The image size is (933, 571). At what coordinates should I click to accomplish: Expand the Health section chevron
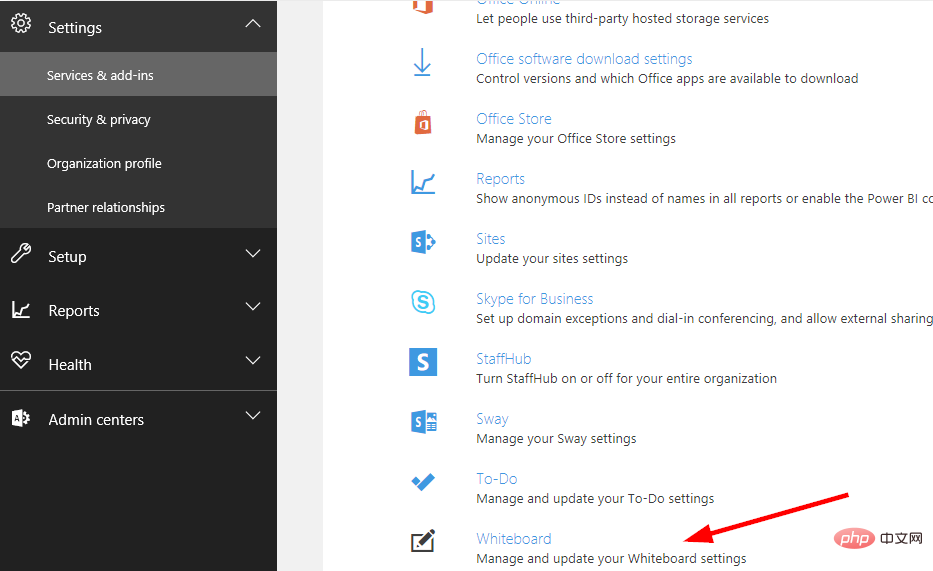point(253,360)
